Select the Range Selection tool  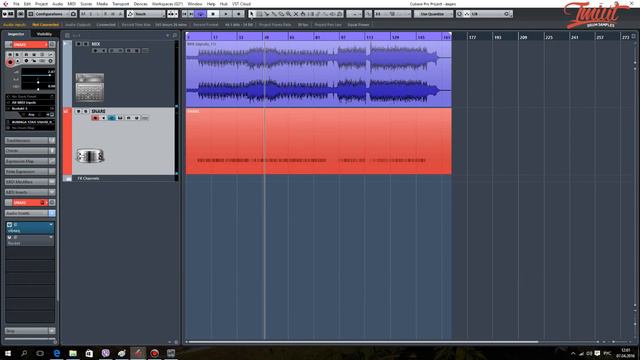259,14
